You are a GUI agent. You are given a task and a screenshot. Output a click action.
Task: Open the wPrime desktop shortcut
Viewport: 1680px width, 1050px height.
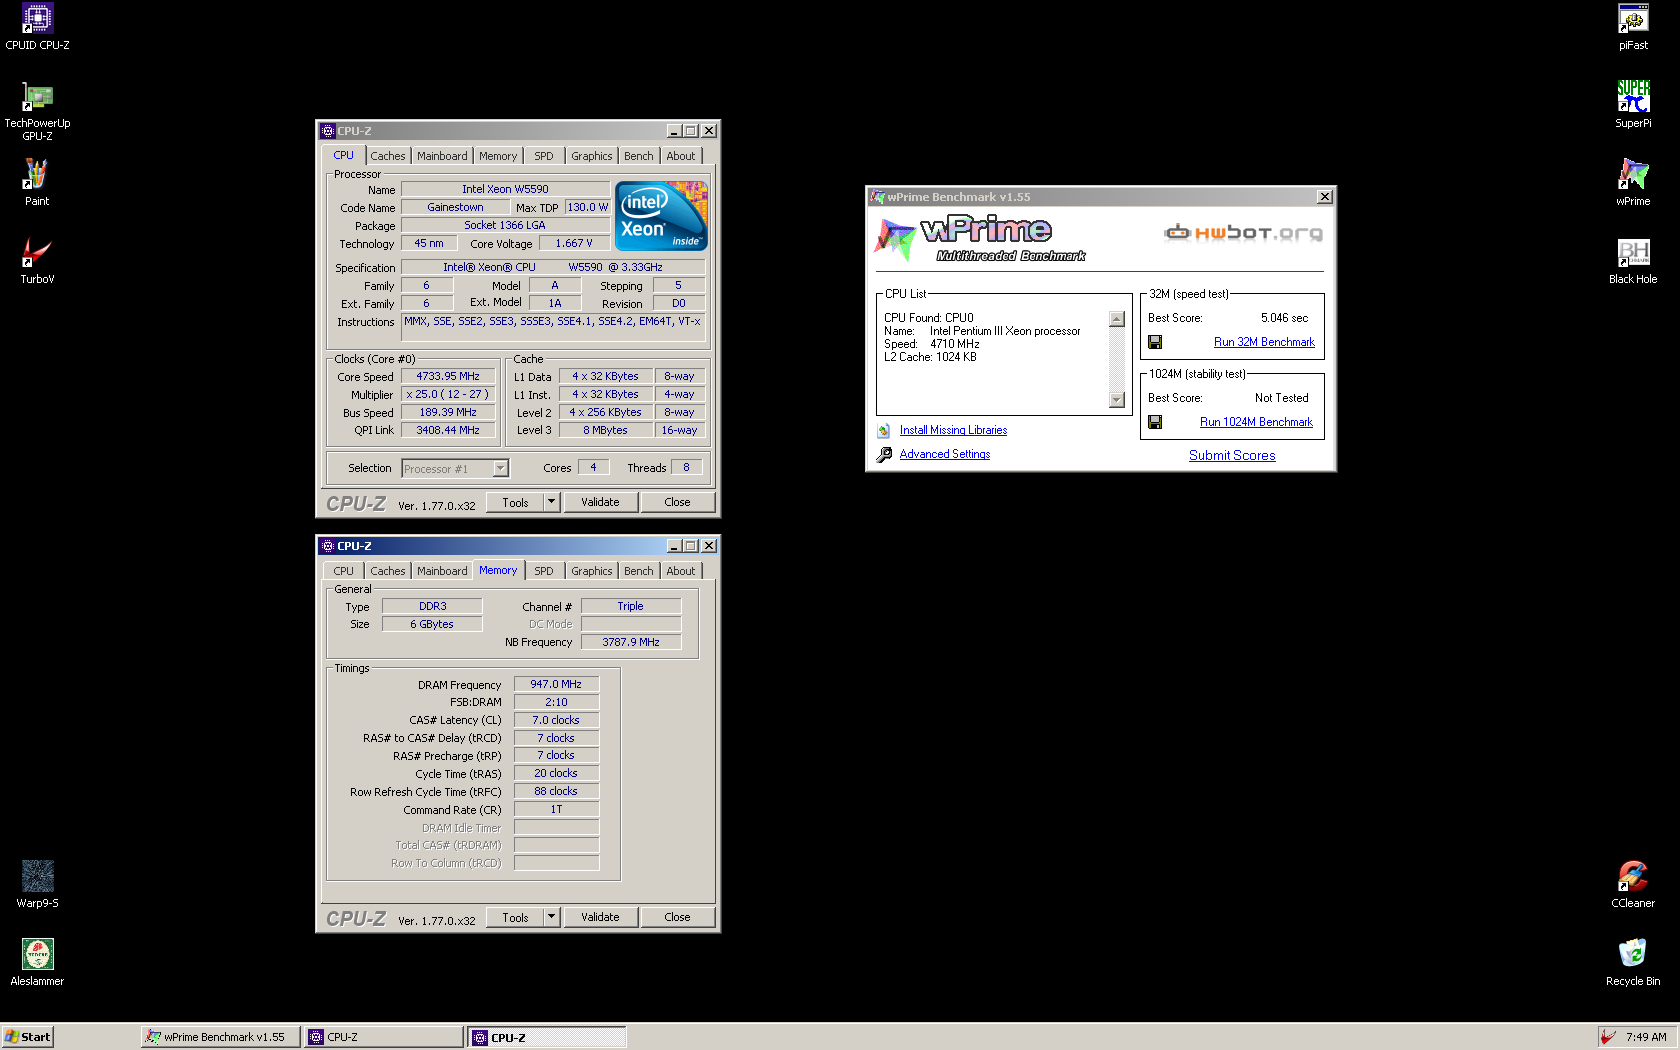(x=1633, y=183)
